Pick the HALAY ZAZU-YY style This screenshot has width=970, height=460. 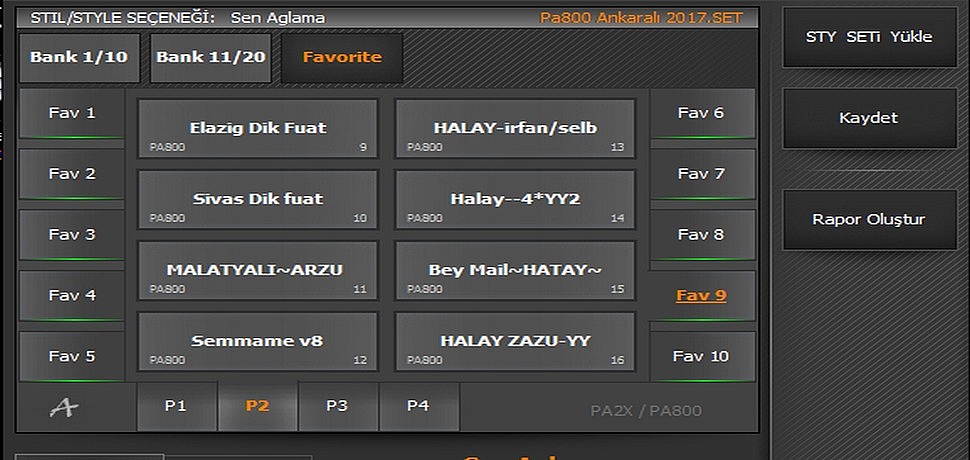[515, 341]
